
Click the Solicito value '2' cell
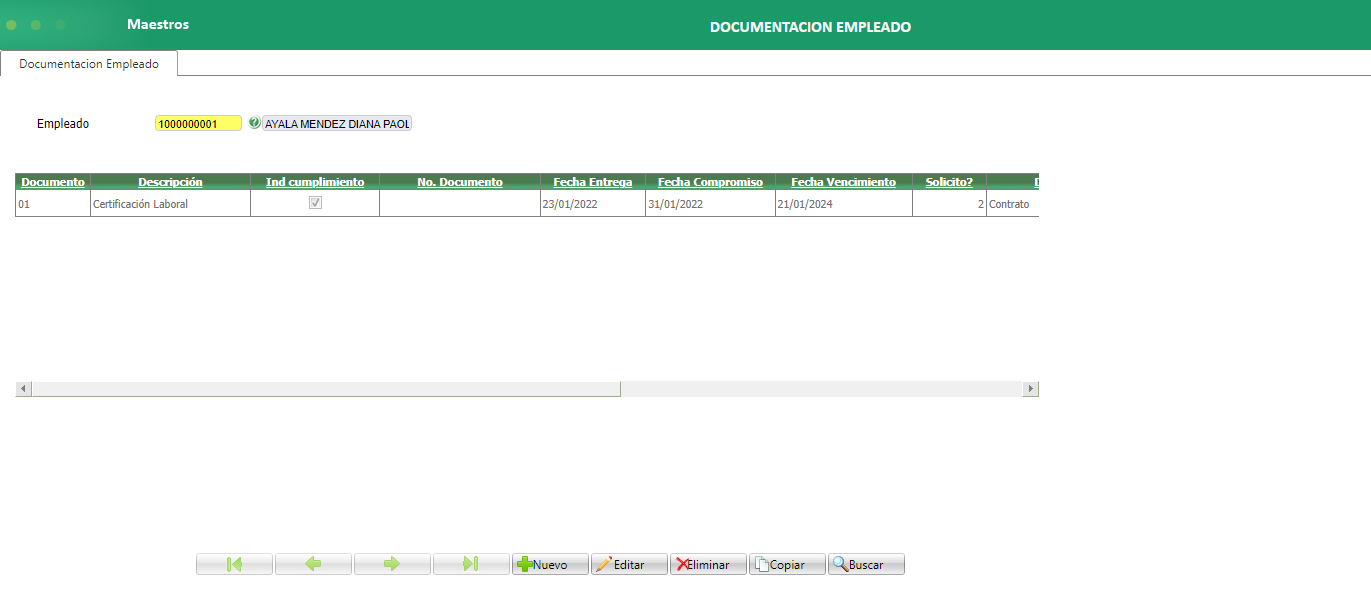[x=949, y=203]
